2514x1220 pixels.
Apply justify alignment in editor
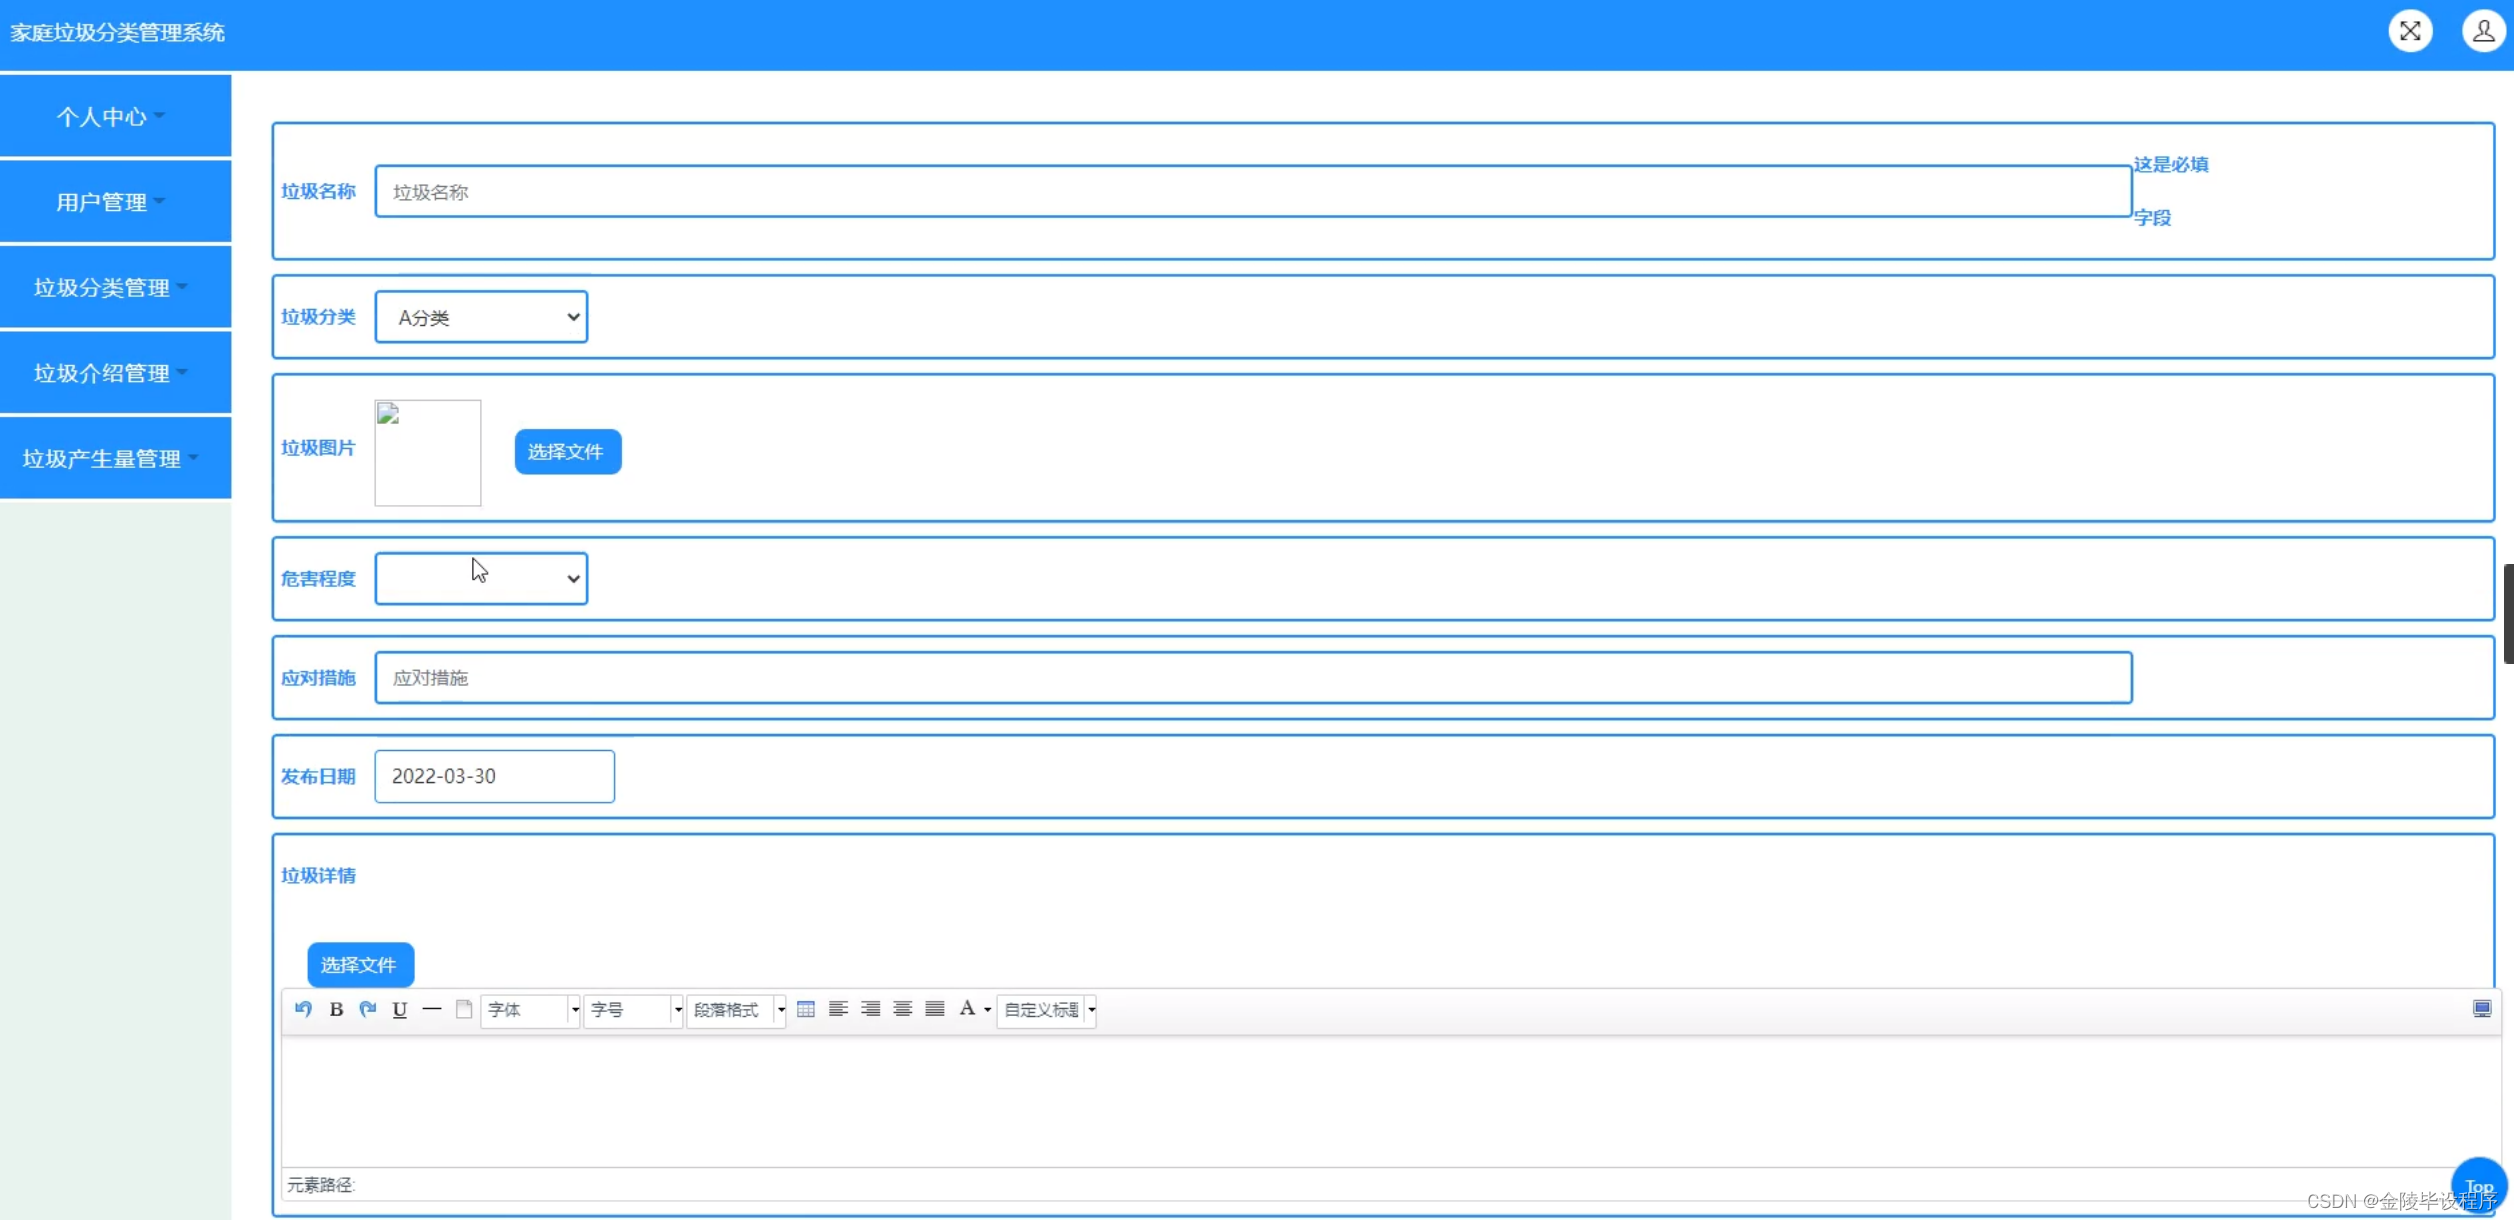pos(935,1009)
